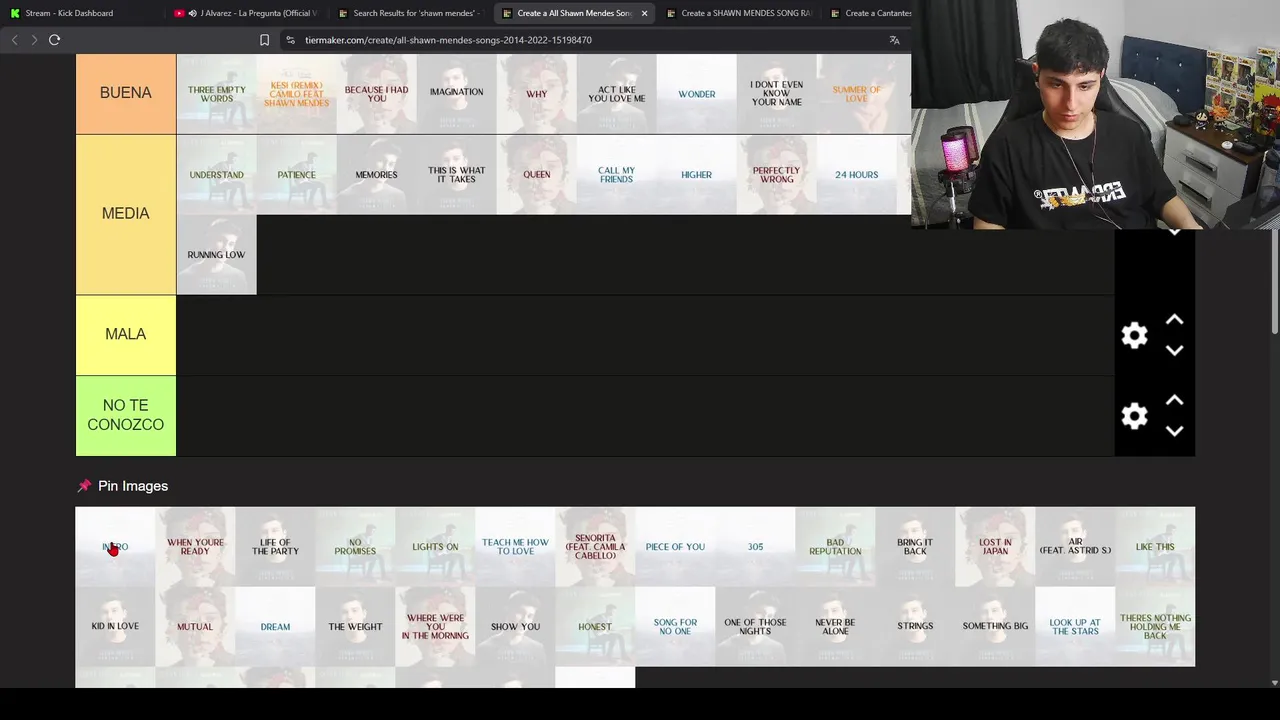Move MALA tier down with arrow
The image size is (1280, 720).
tap(1174, 350)
